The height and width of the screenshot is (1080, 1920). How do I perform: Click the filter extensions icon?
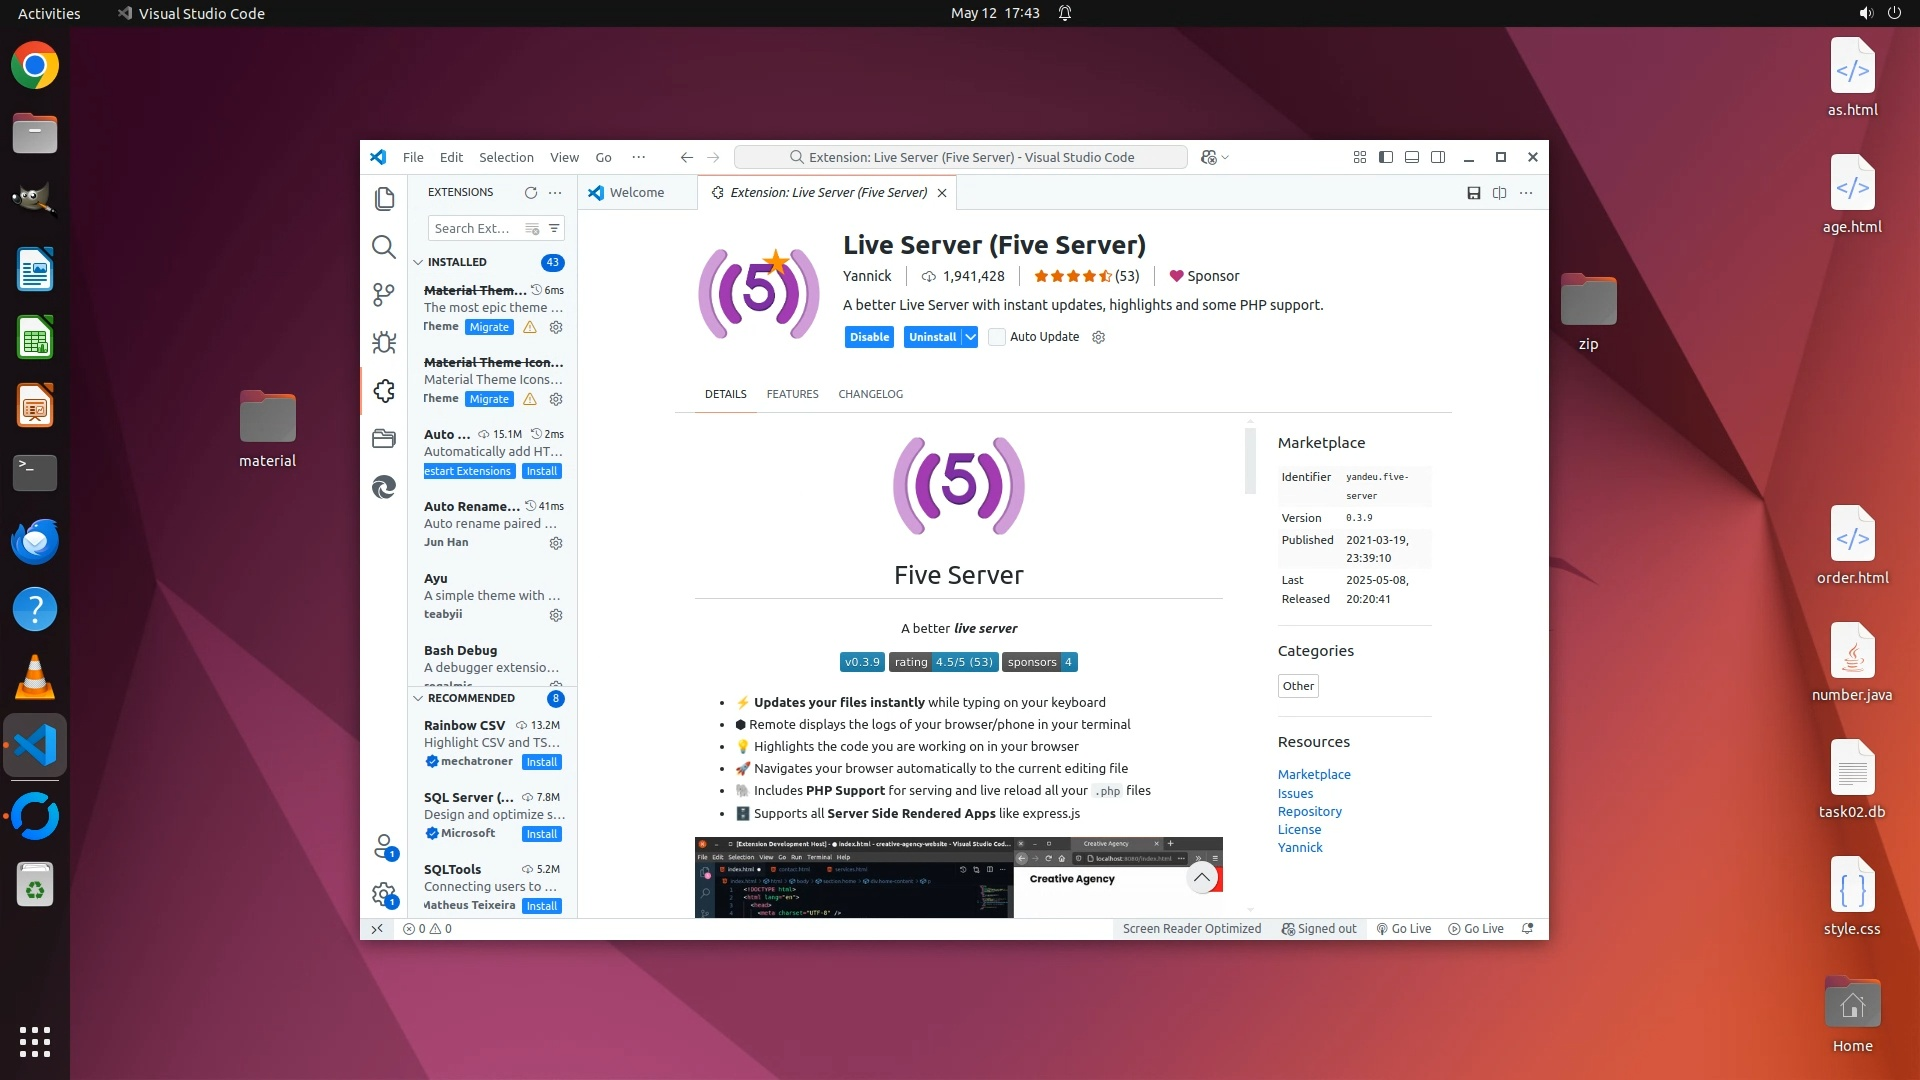[x=554, y=228]
